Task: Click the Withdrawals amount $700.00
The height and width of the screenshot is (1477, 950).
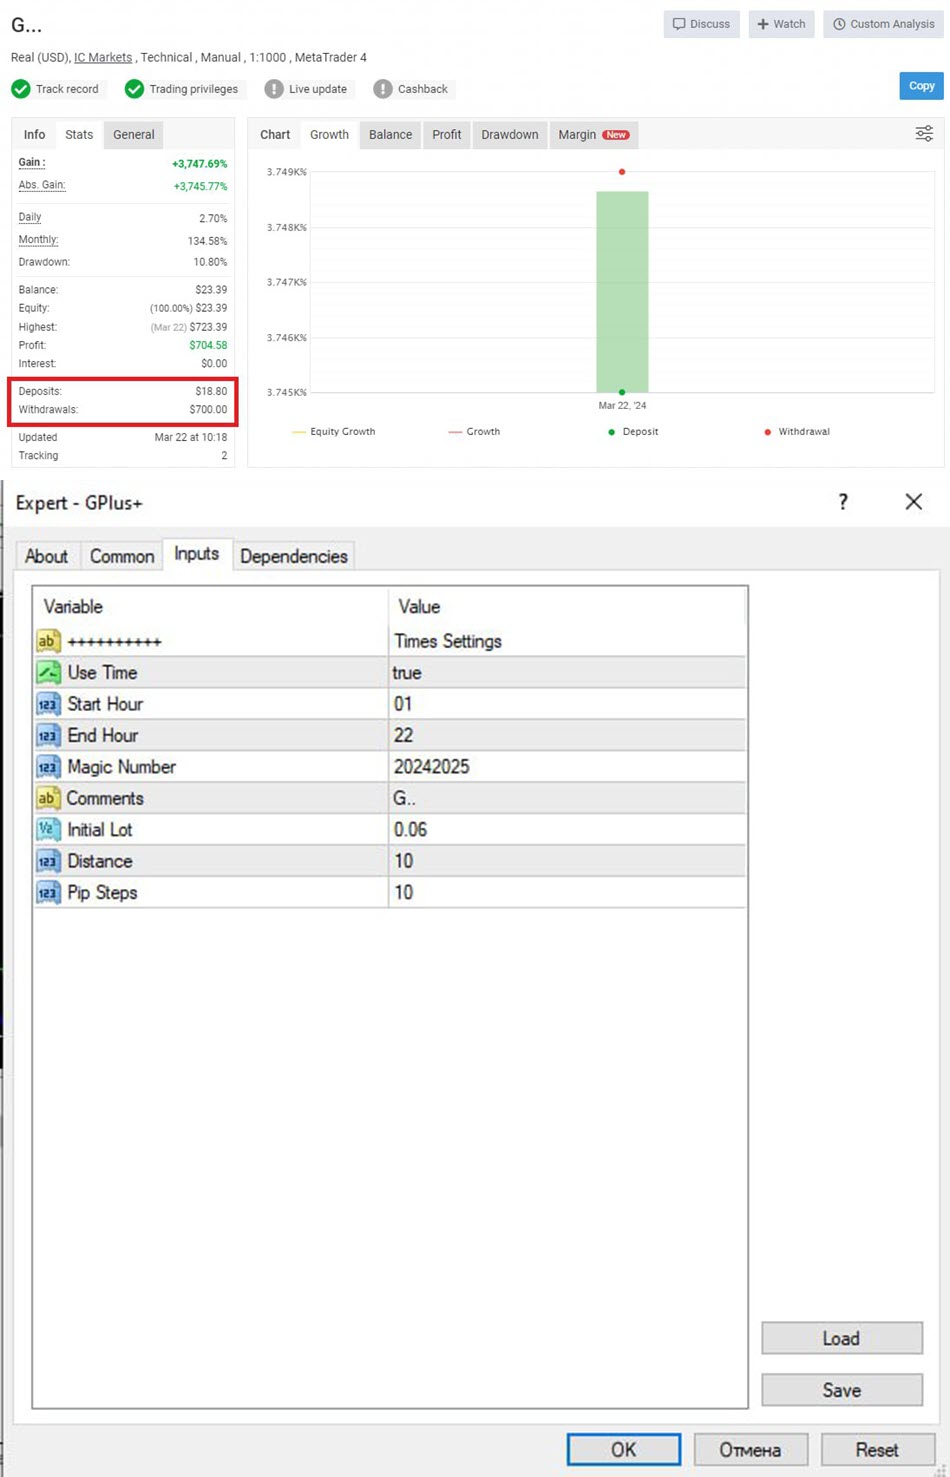Action: pos(208,410)
